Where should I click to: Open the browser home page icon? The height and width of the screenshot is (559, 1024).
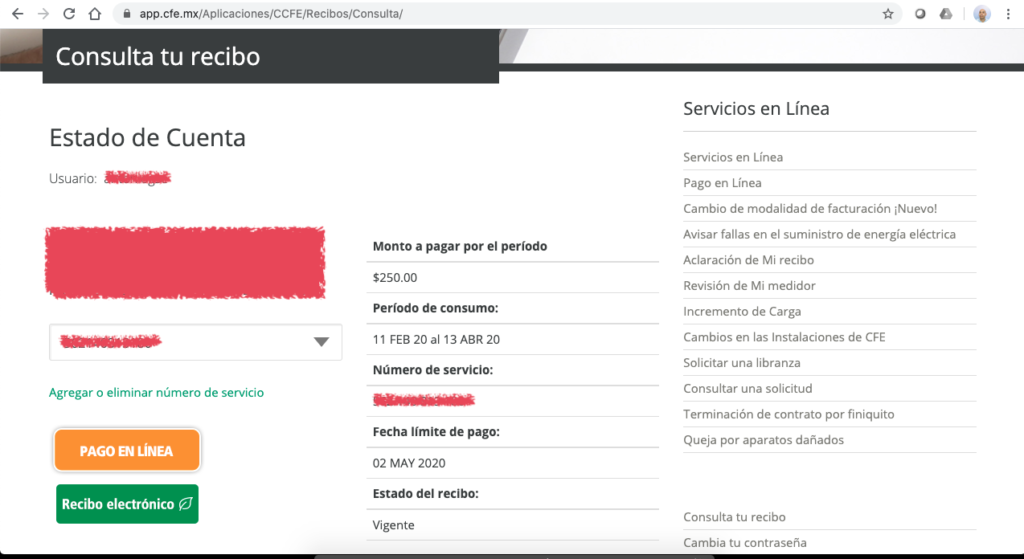[x=95, y=14]
